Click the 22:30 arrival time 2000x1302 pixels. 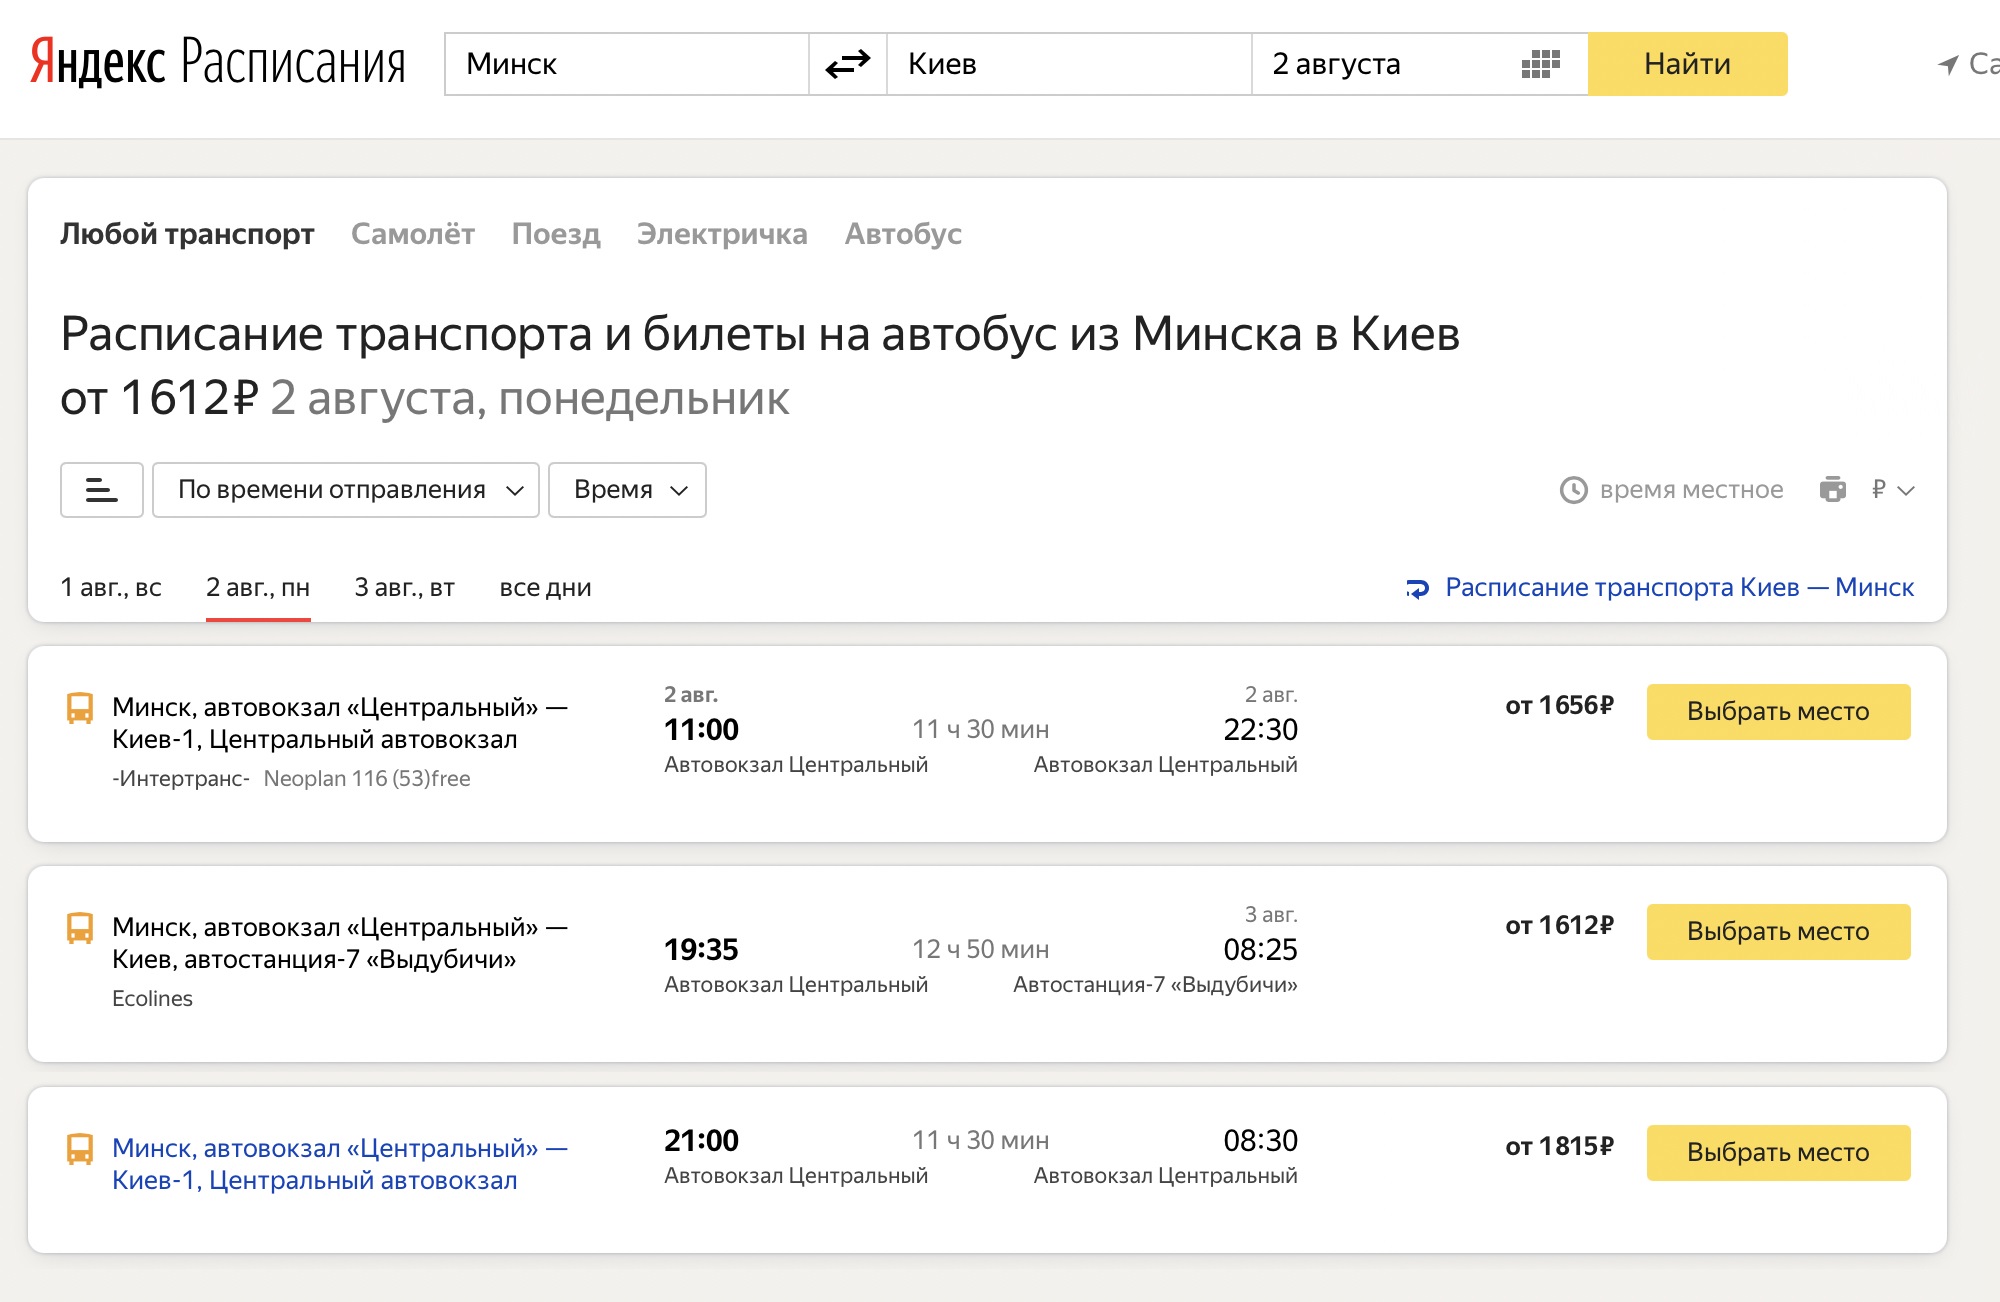click(1260, 730)
